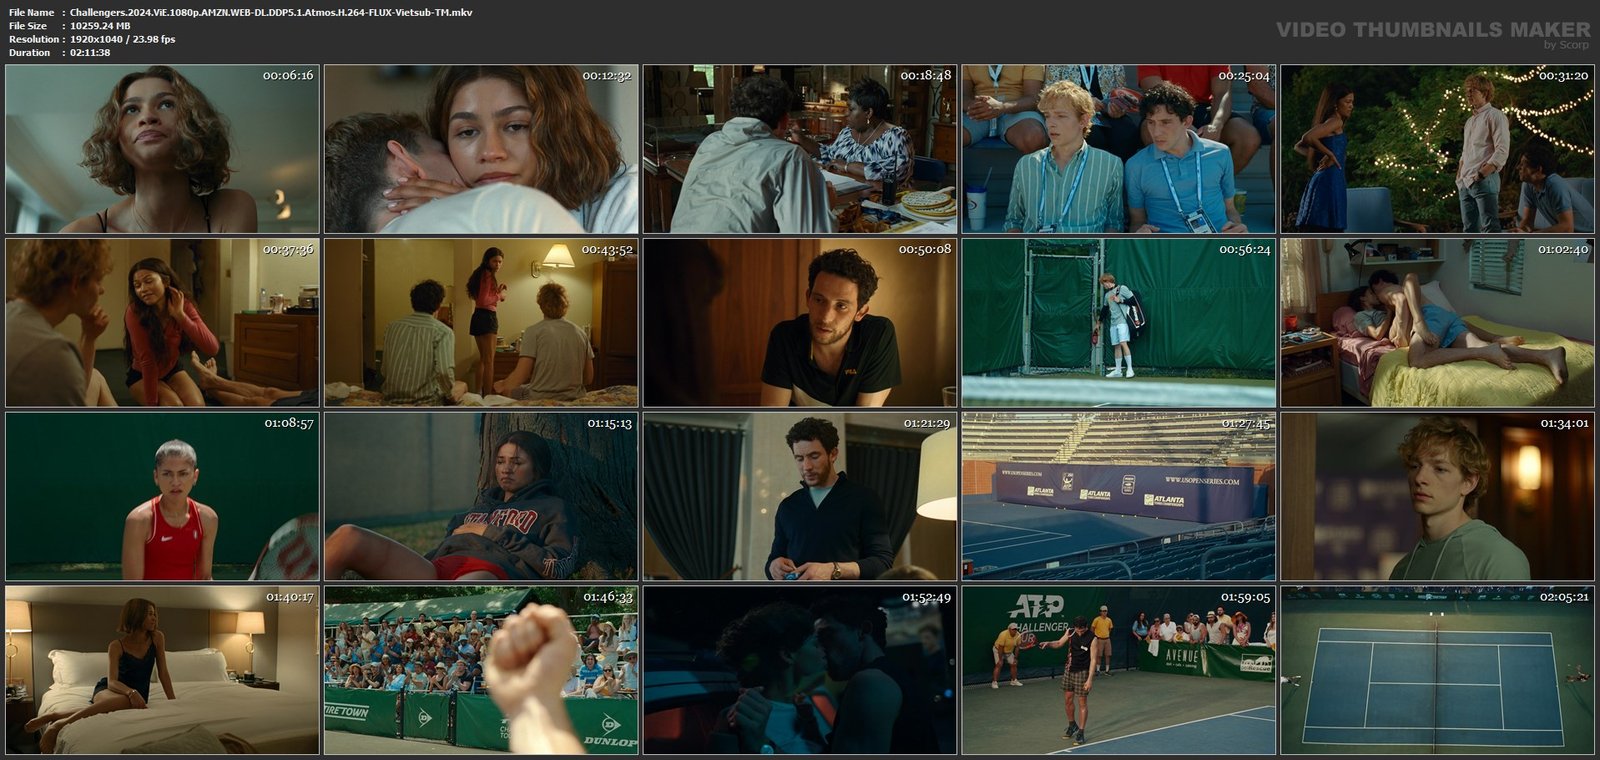Open the thumbnail at timestamp 00:18:48
This screenshot has height=760, width=1600.
tap(800, 149)
